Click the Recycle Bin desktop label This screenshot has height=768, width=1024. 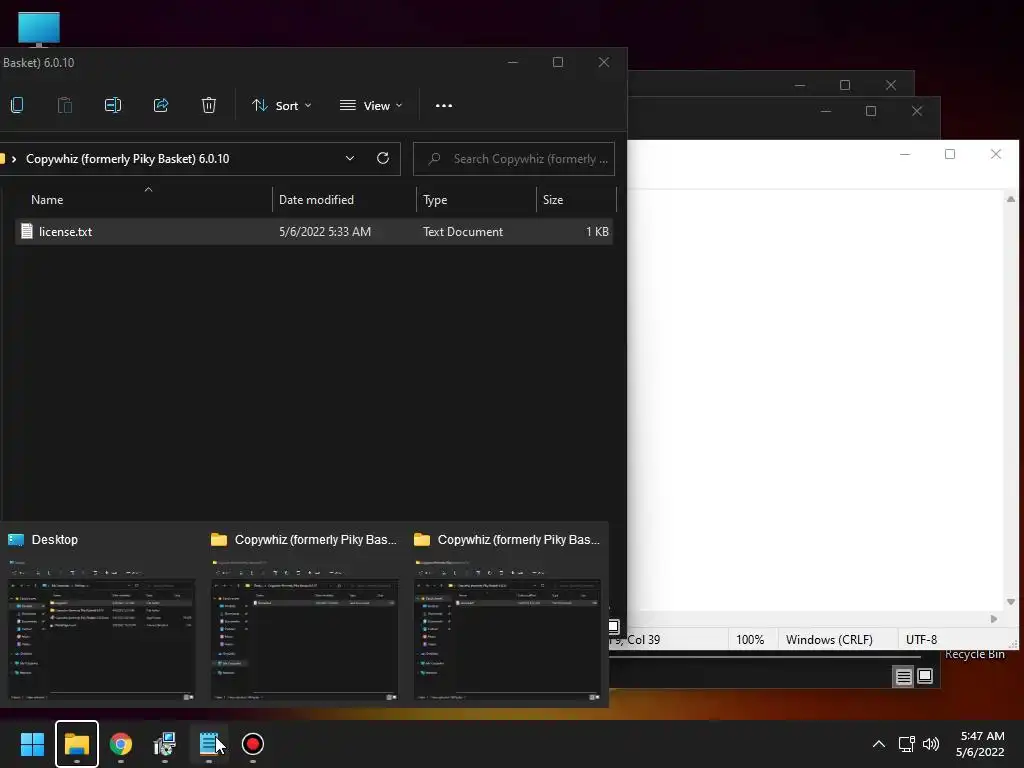[974, 654]
